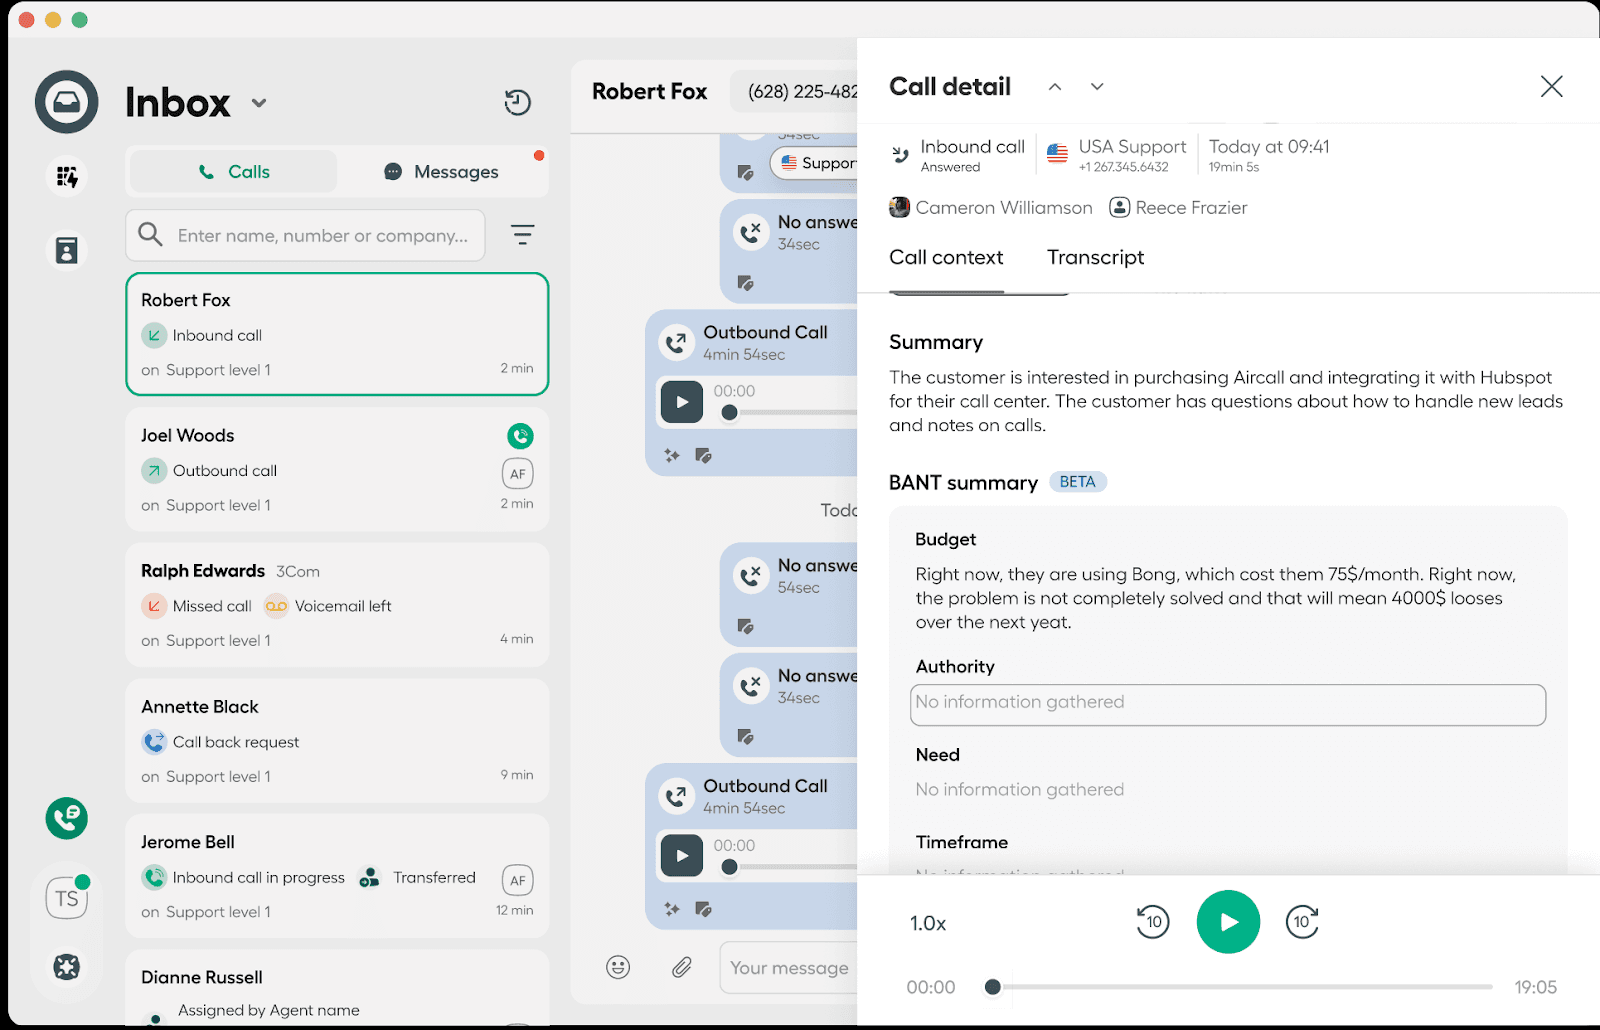1600x1030 pixels.
Task: Rewind the call recording 10 seconds
Action: (1153, 922)
